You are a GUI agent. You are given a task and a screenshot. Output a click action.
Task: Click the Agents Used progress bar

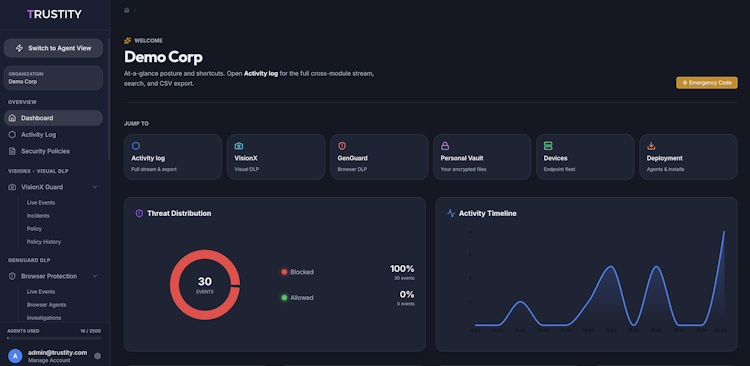click(x=54, y=338)
